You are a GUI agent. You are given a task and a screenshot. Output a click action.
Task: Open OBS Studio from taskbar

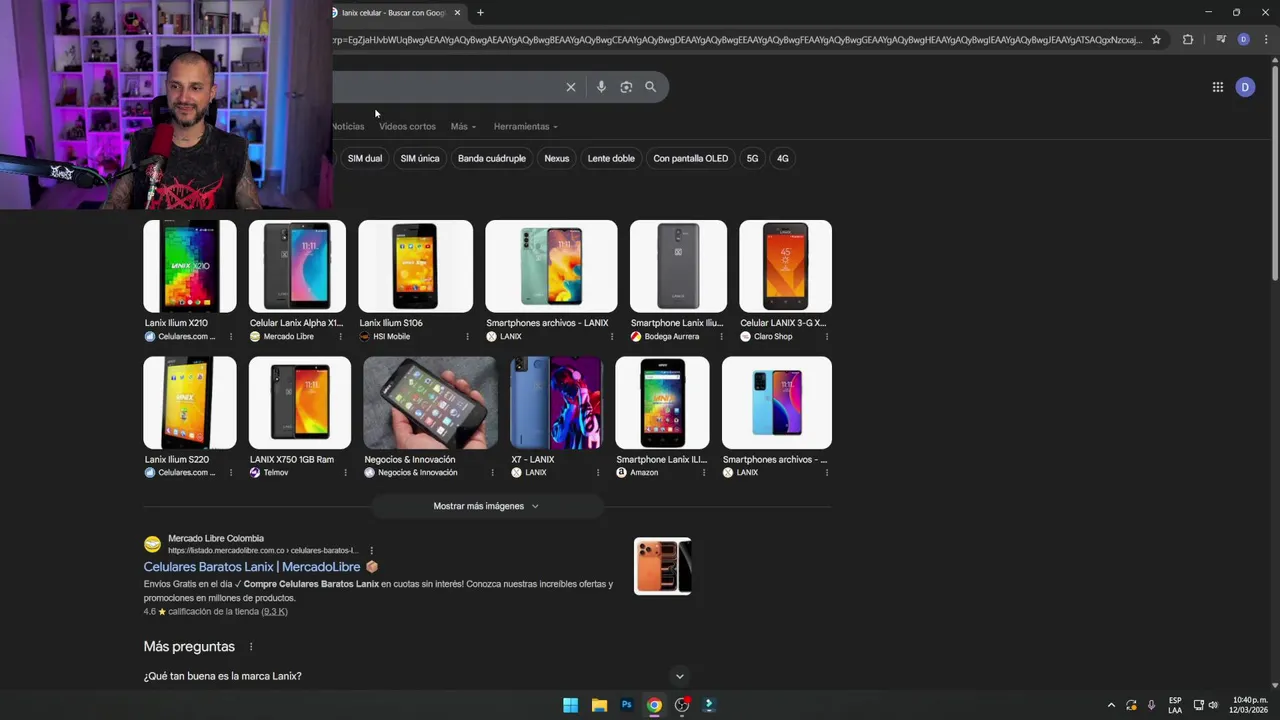[682, 705]
